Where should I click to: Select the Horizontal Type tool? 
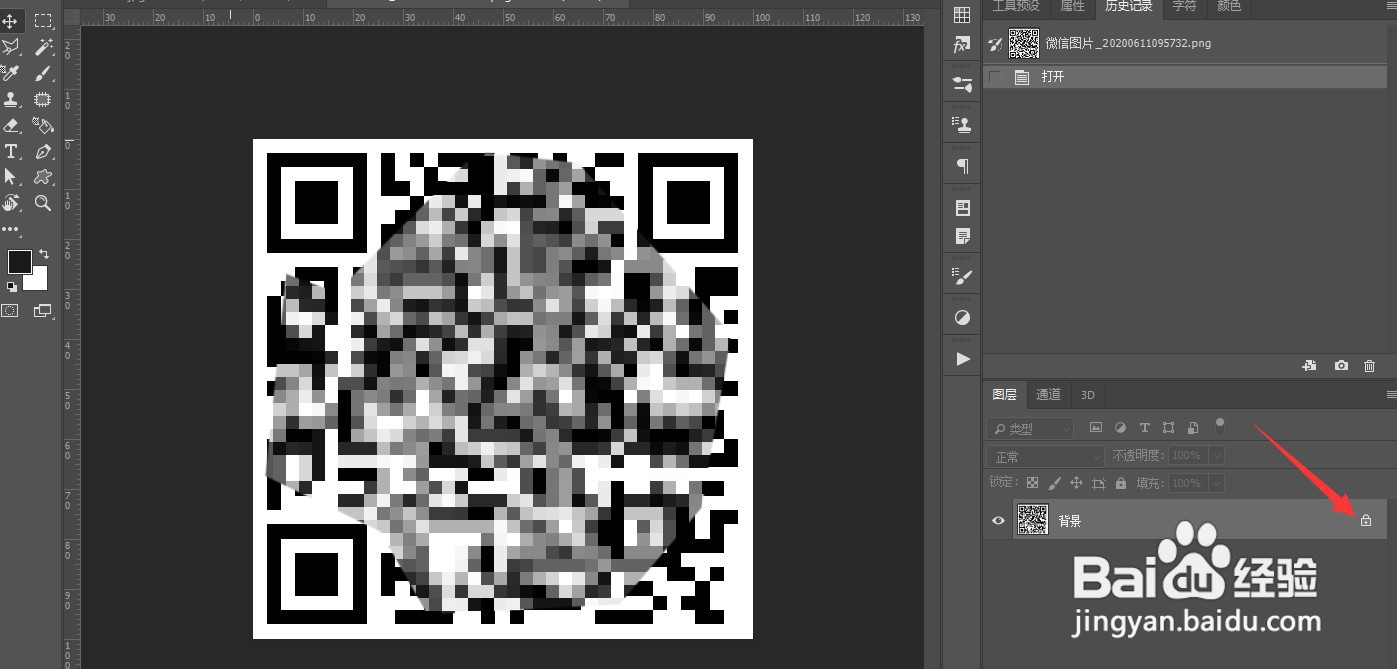click(11, 151)
